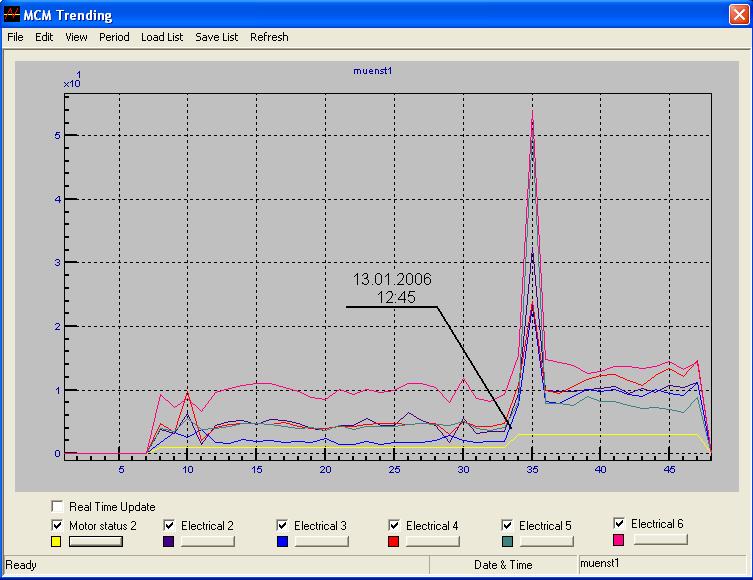Viewport: 753px width, 580px height.
Task: Click Save List in the menu bar
Action: pos(216,37)
